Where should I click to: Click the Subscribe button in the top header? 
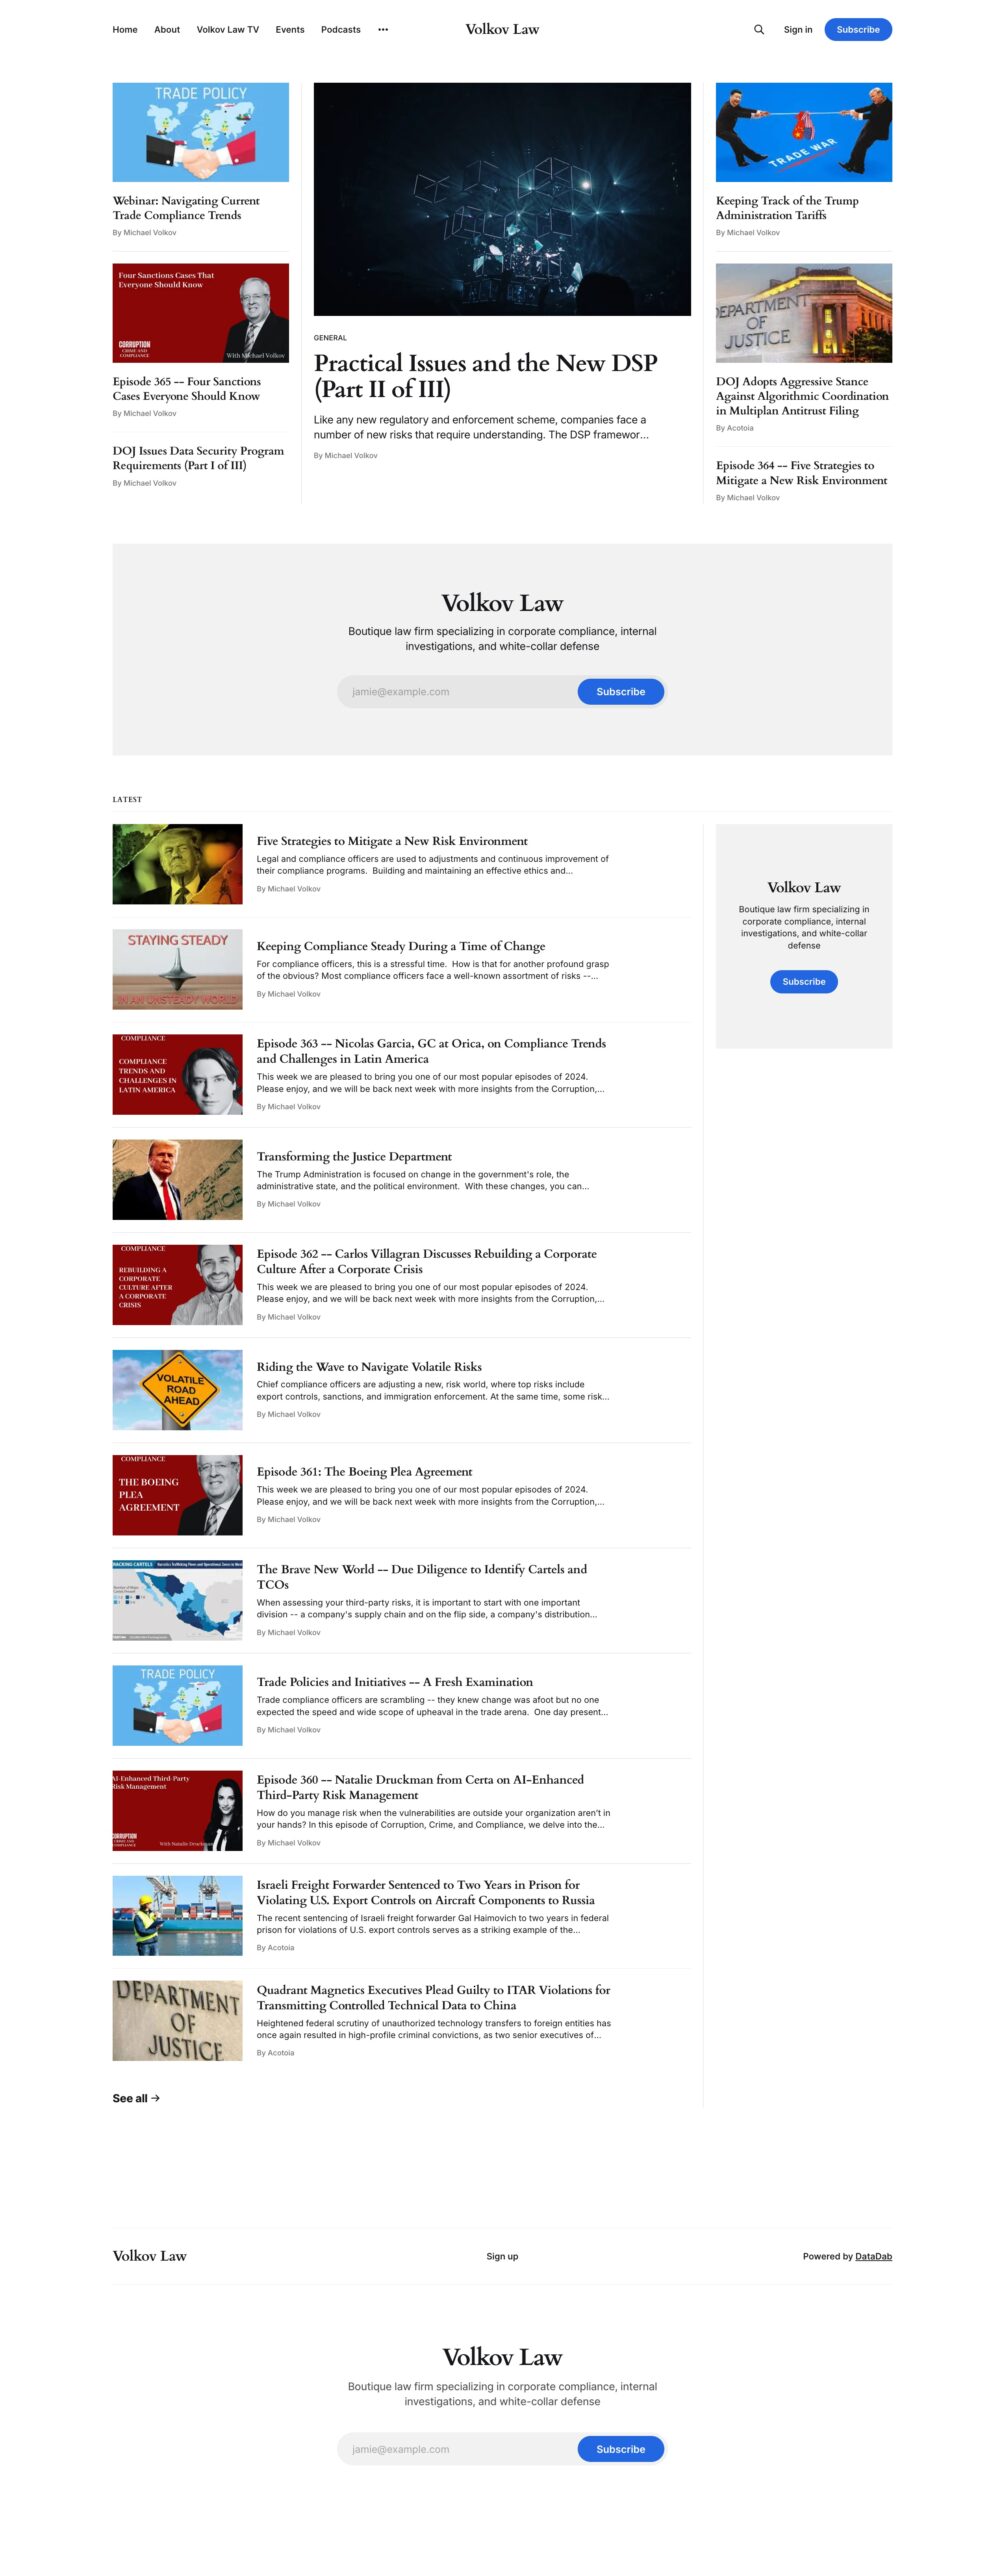pos(858,30)
